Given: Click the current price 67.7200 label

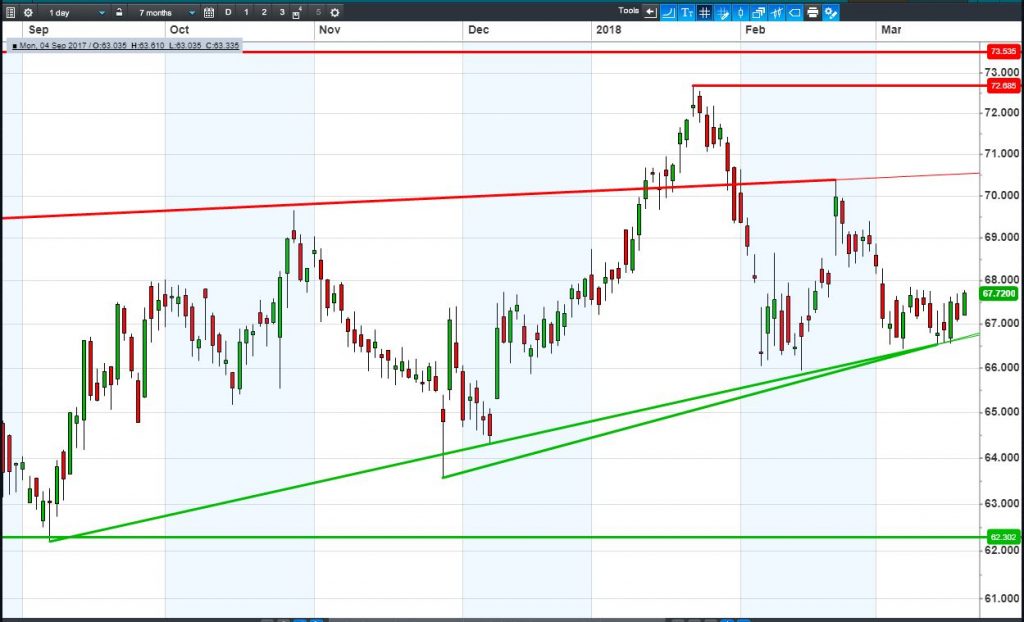Looking at the screenshot, I should [1001, 294].
